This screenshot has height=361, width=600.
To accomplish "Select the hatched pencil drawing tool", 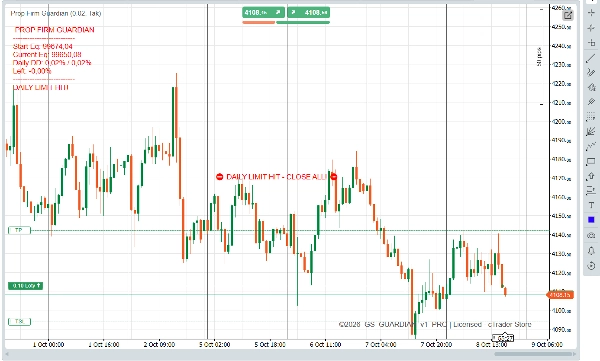I will click(591, 102).
